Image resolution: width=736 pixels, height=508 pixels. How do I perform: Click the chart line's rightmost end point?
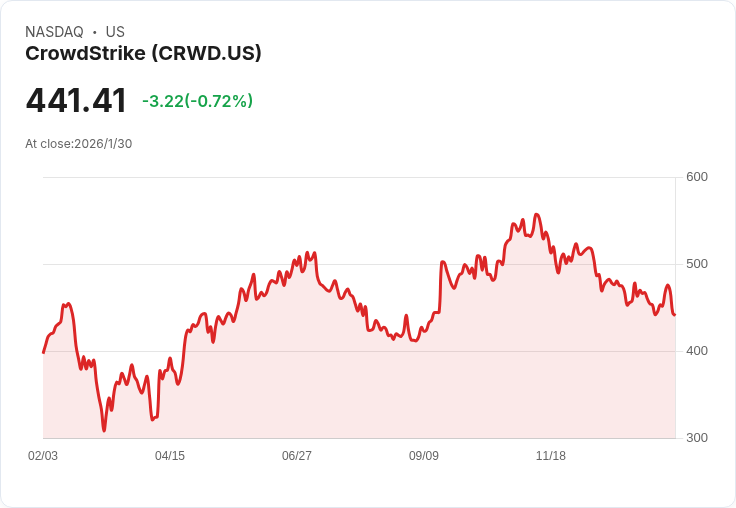[675, 315]
